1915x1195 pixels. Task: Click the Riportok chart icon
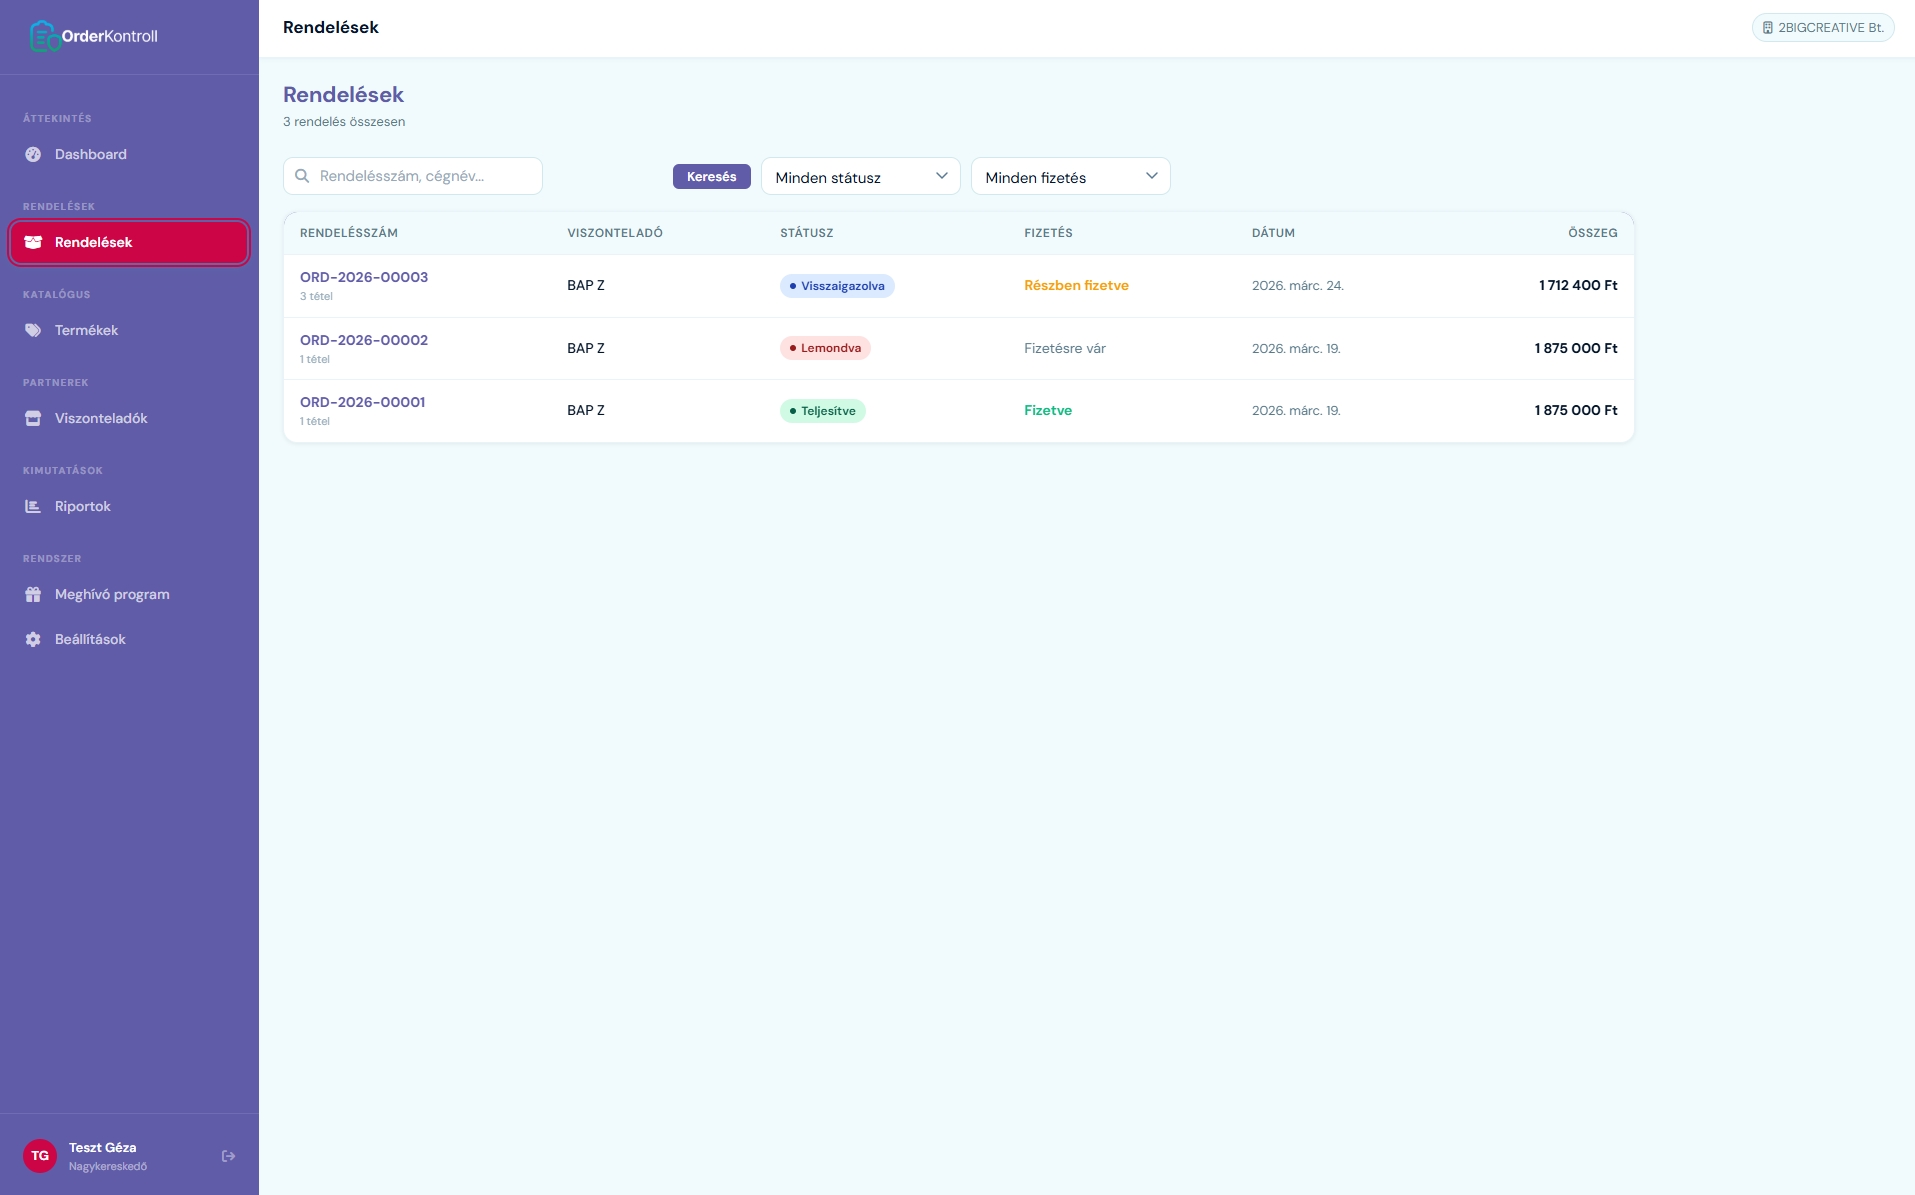33,506
